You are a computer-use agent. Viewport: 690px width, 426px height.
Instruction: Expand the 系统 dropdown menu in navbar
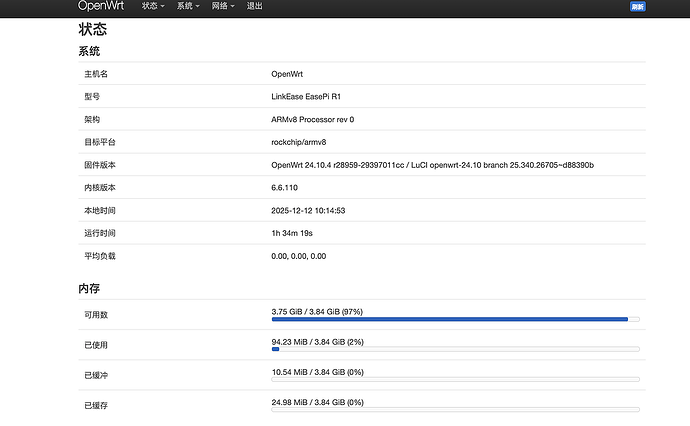point(187,6)
